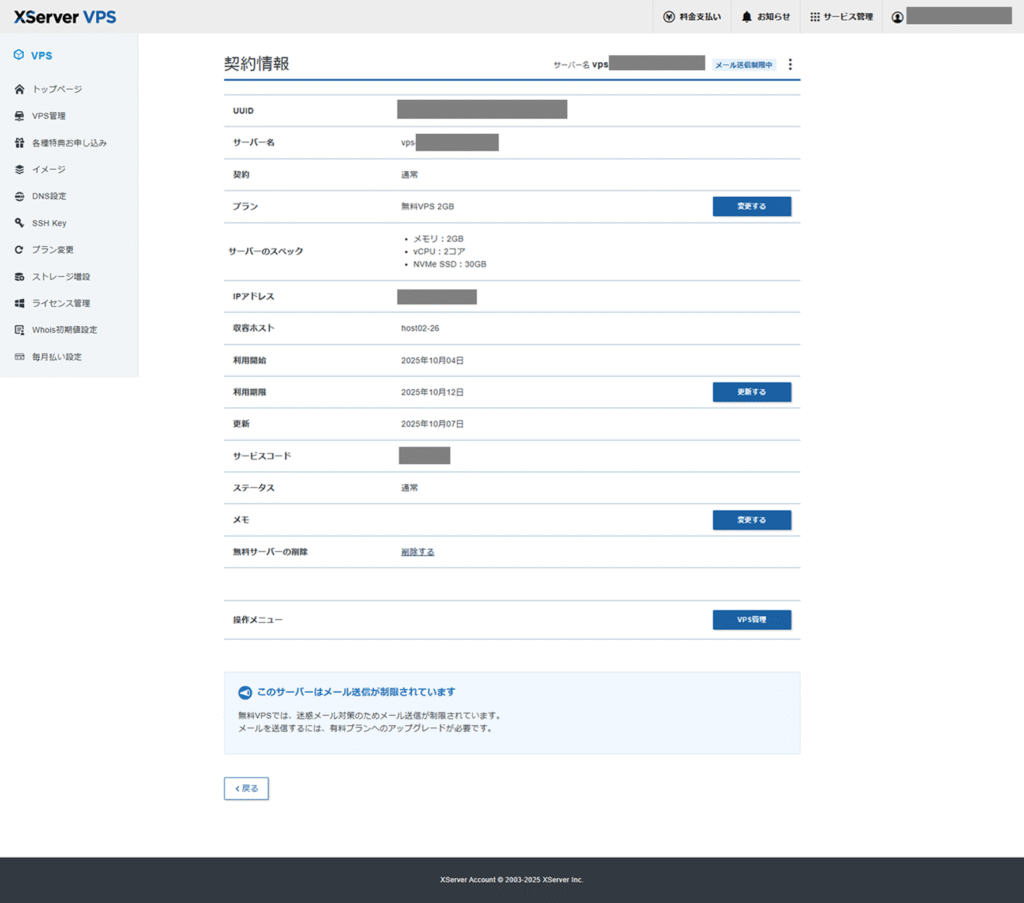Image resolution: width=1024 pixels, height=903 pixels.
Task: Click the layers icon beside イメージ
Action: tap(19, 169)
